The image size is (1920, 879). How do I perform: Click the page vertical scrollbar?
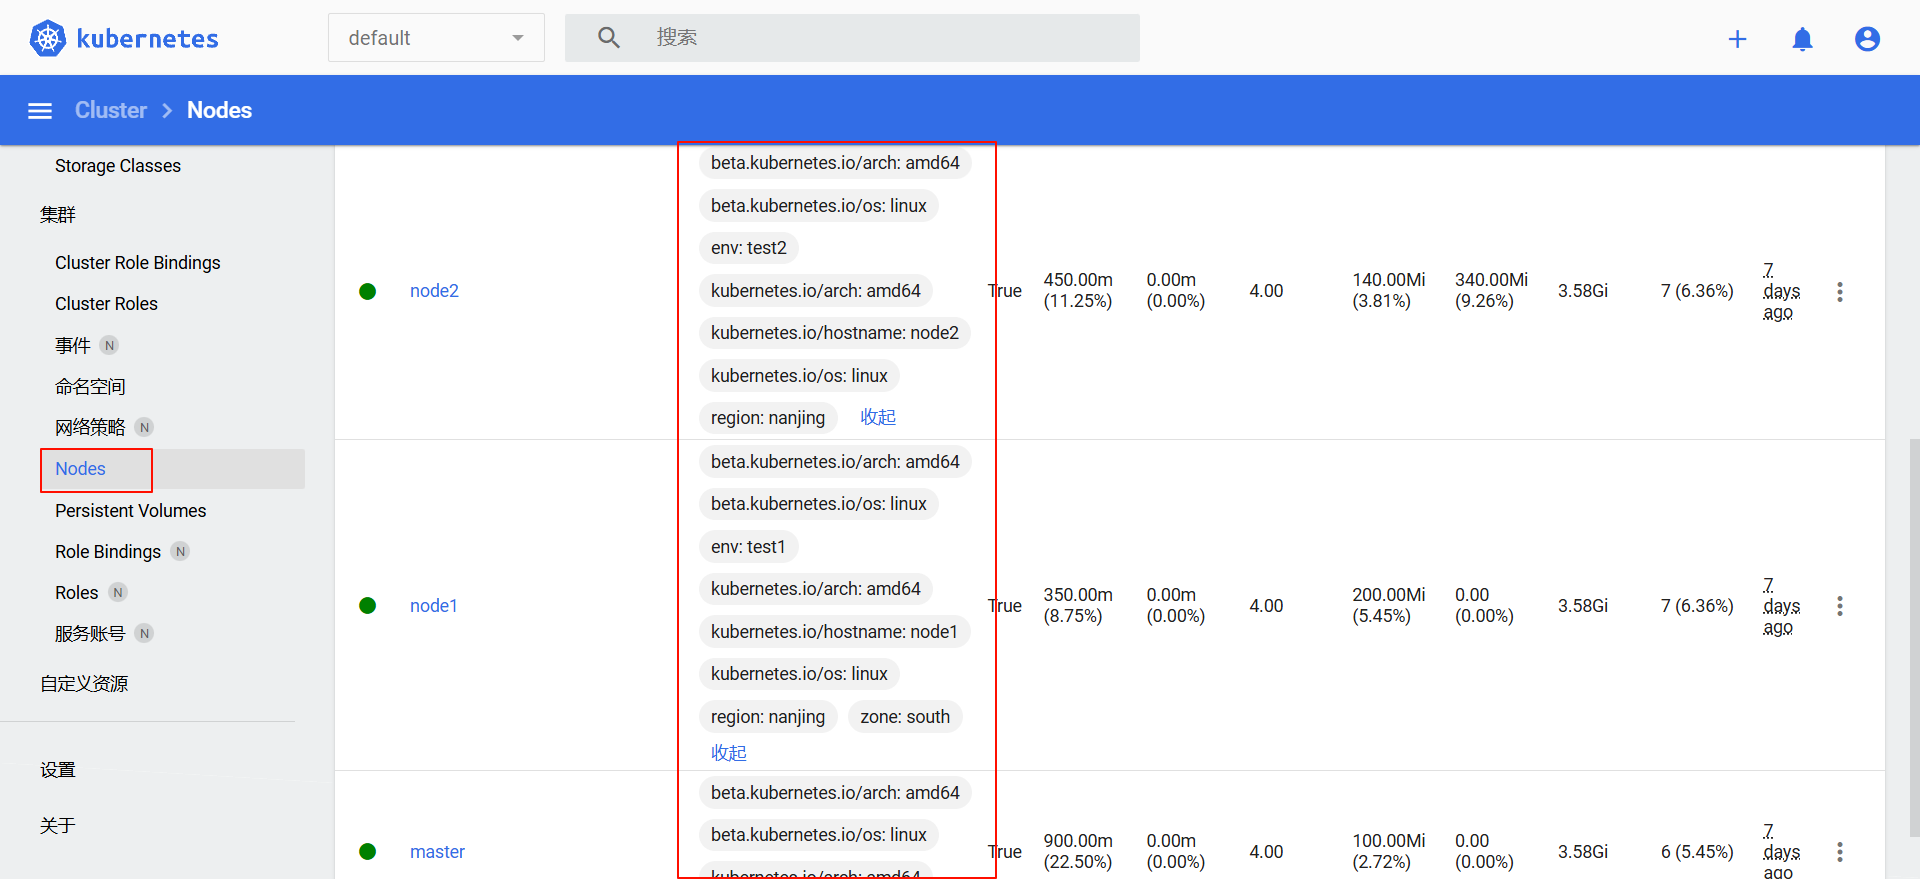click(1914, 637)
